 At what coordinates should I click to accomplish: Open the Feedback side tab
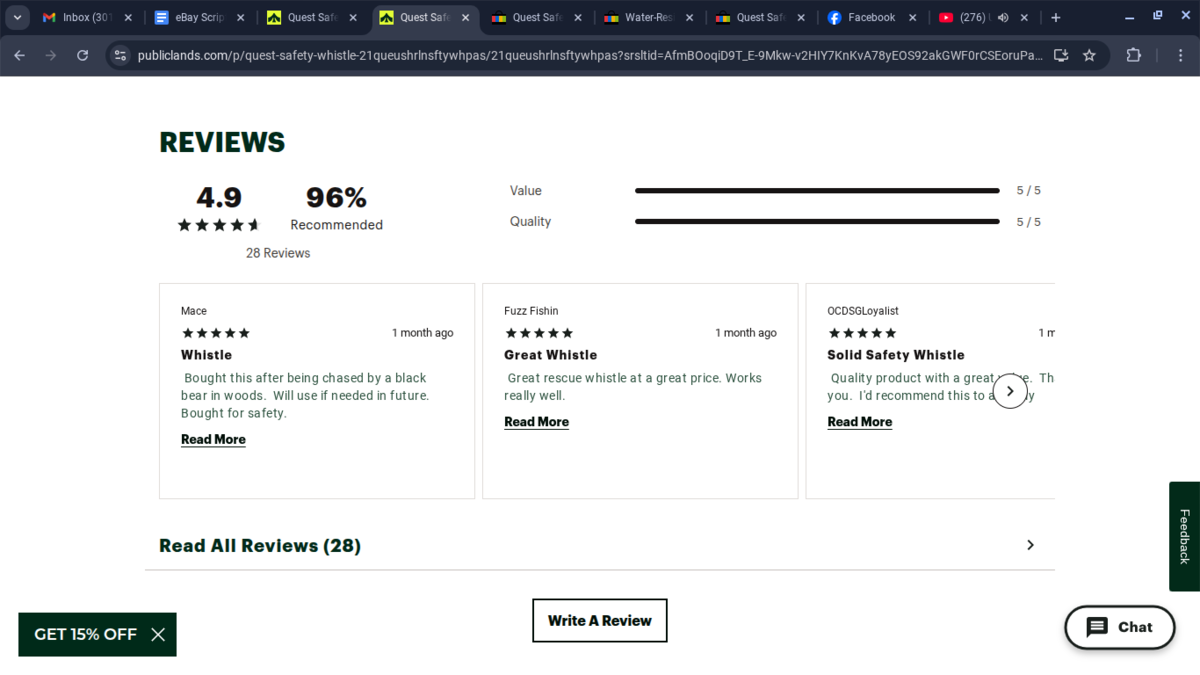coord(1184,536)
